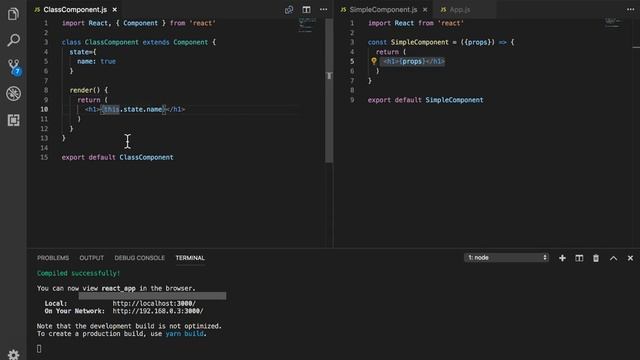Click 'render() {' on line 8

pos(89,90)
